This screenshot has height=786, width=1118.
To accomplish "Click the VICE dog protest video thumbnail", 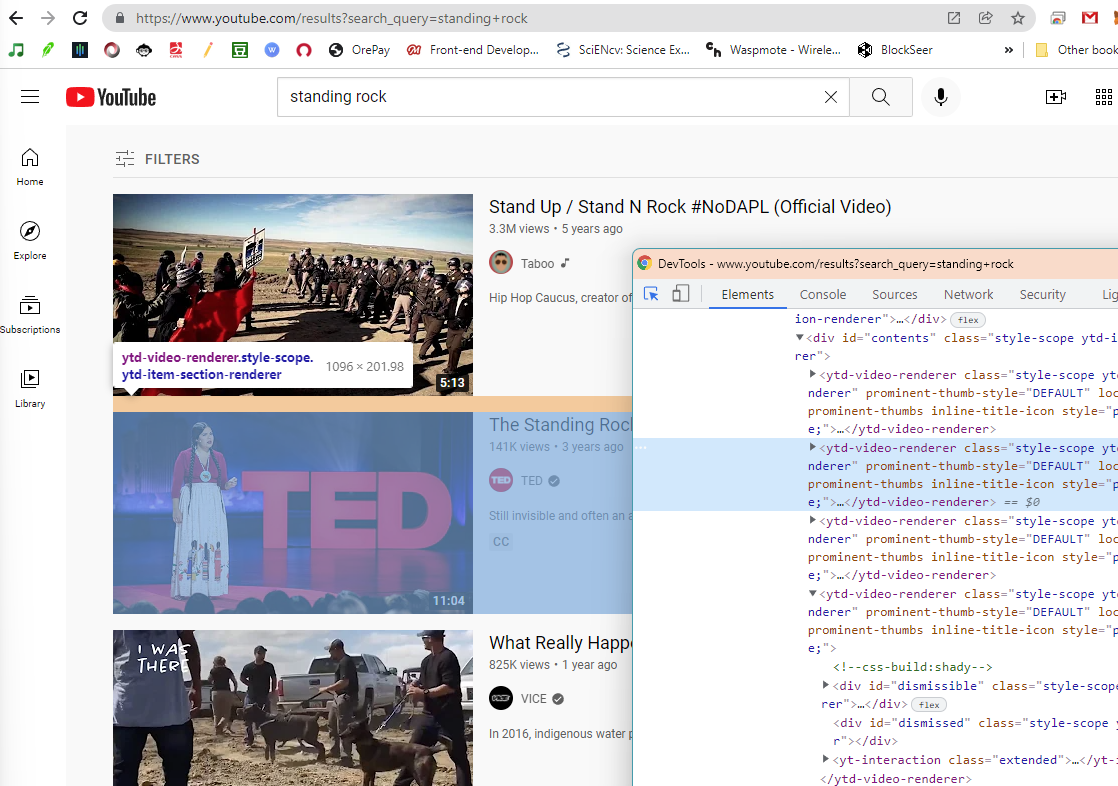I will (292, 707).
